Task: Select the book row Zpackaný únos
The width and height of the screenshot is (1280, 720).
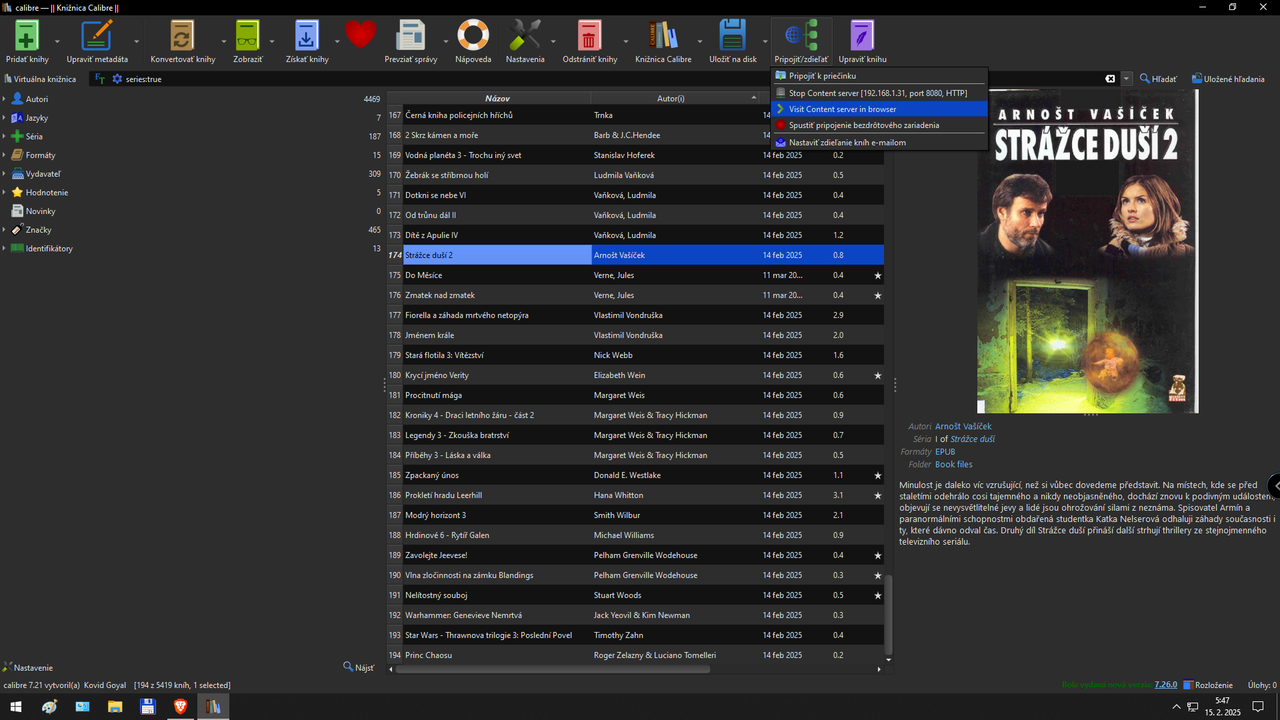Action: (643, 475)
